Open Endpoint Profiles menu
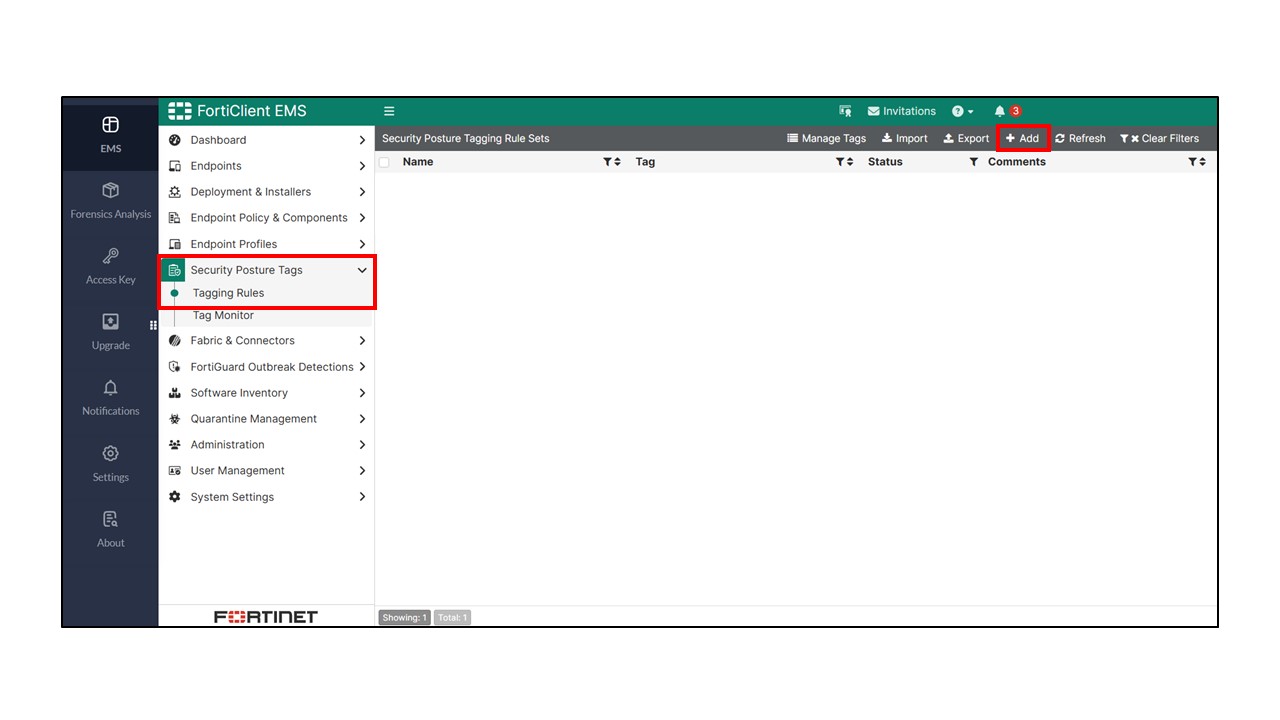Screen dimensions: 1280x720 pyautogui.click(x=267, y=244)
